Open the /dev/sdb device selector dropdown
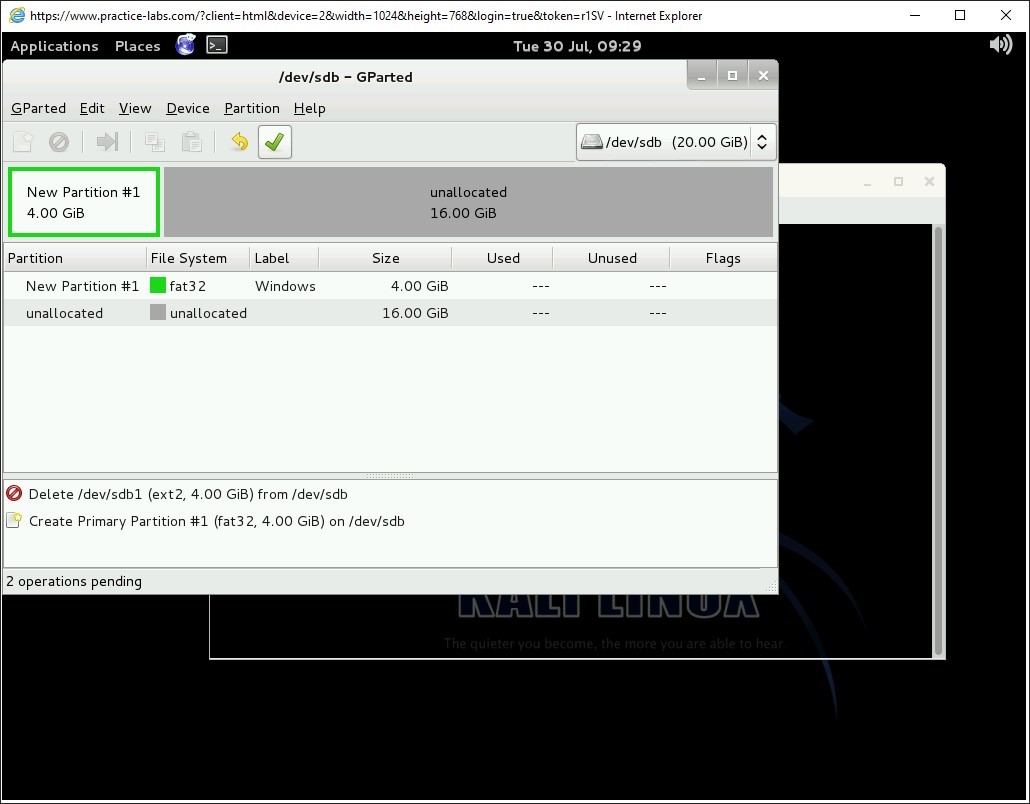 (x=676, y=142)
